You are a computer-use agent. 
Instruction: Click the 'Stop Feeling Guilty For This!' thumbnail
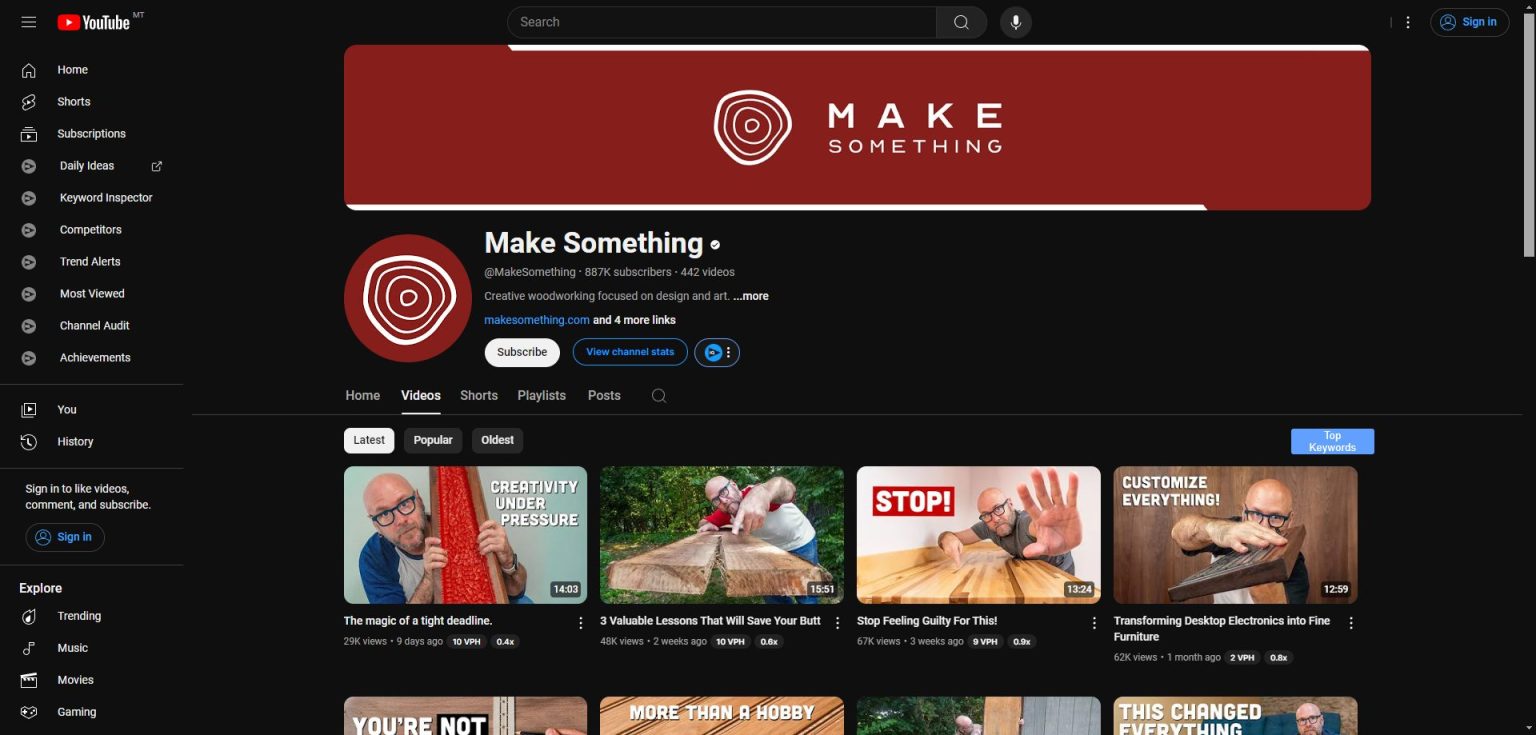(x=977, y=534)
